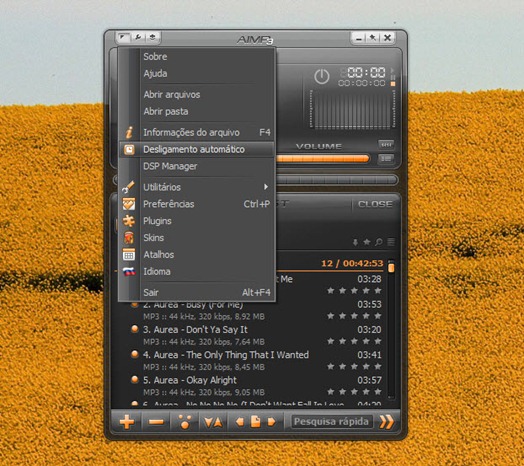Click the main menu button in title bar

123,37
